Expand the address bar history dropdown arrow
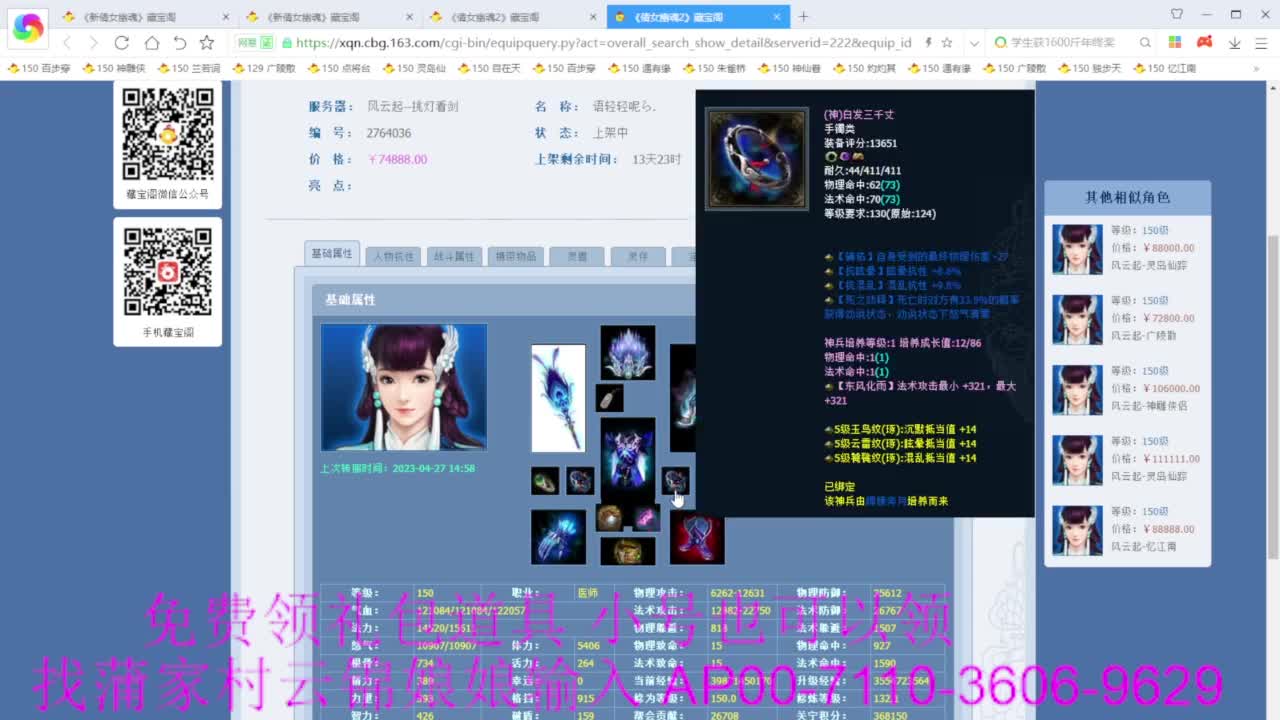The width and height of the screenshot is (1280, 720). [974, 44]
